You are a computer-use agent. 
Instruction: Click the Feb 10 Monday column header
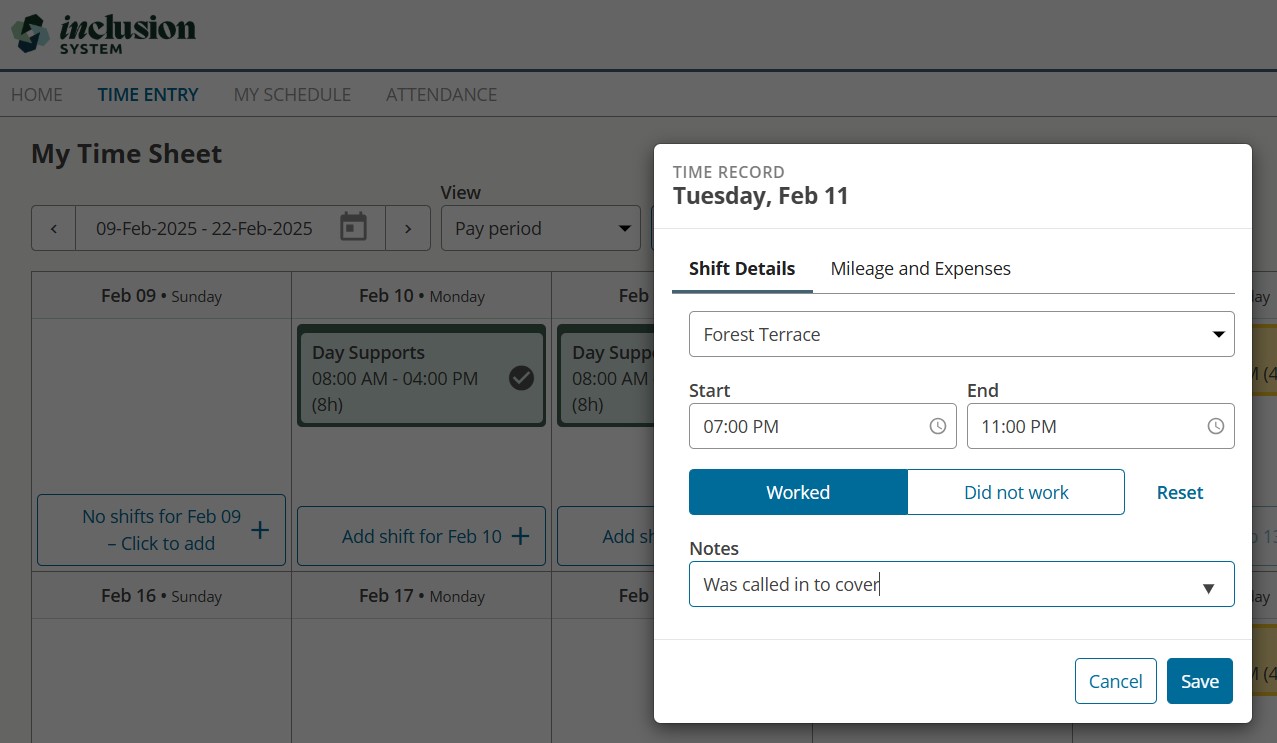[x=421, y=296]
